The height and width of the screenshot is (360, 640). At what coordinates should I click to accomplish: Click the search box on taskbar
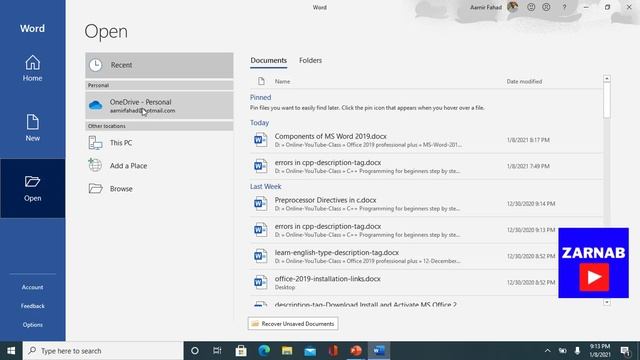click(x=103, y=351)
